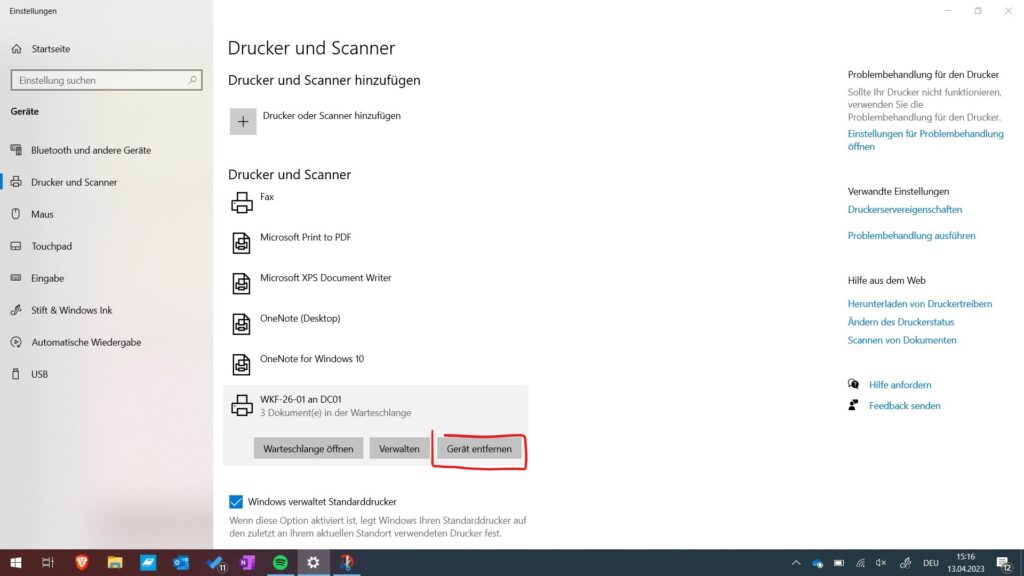Select Microsoft Print to PDF icon

(242, 243)
